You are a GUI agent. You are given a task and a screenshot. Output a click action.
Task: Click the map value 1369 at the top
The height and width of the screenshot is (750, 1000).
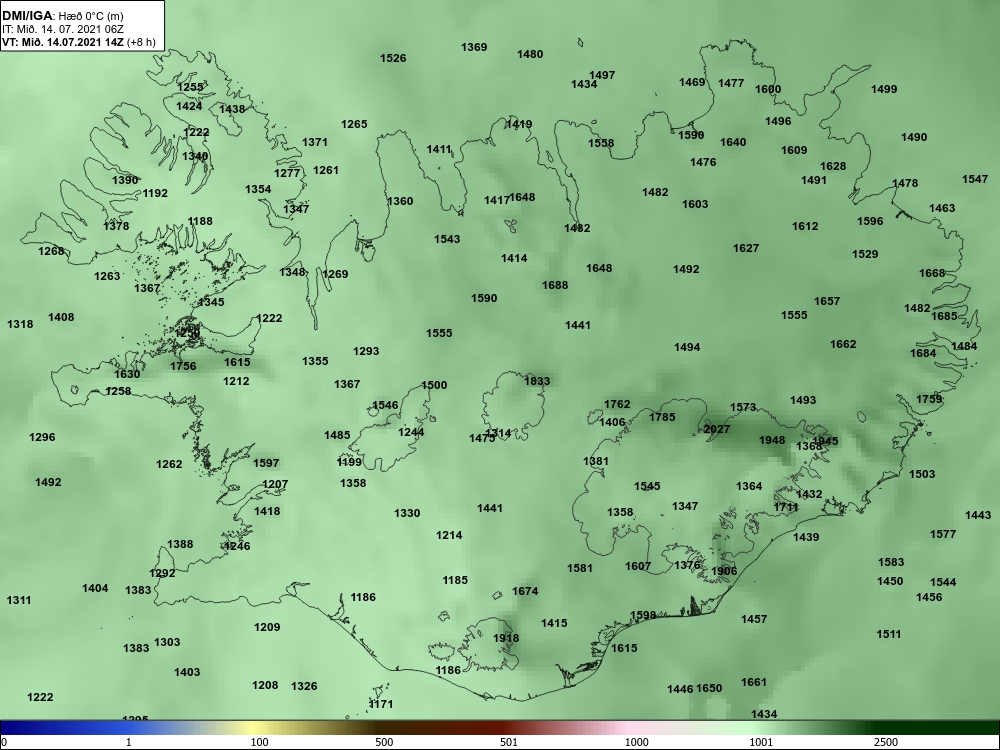[474, 47]
